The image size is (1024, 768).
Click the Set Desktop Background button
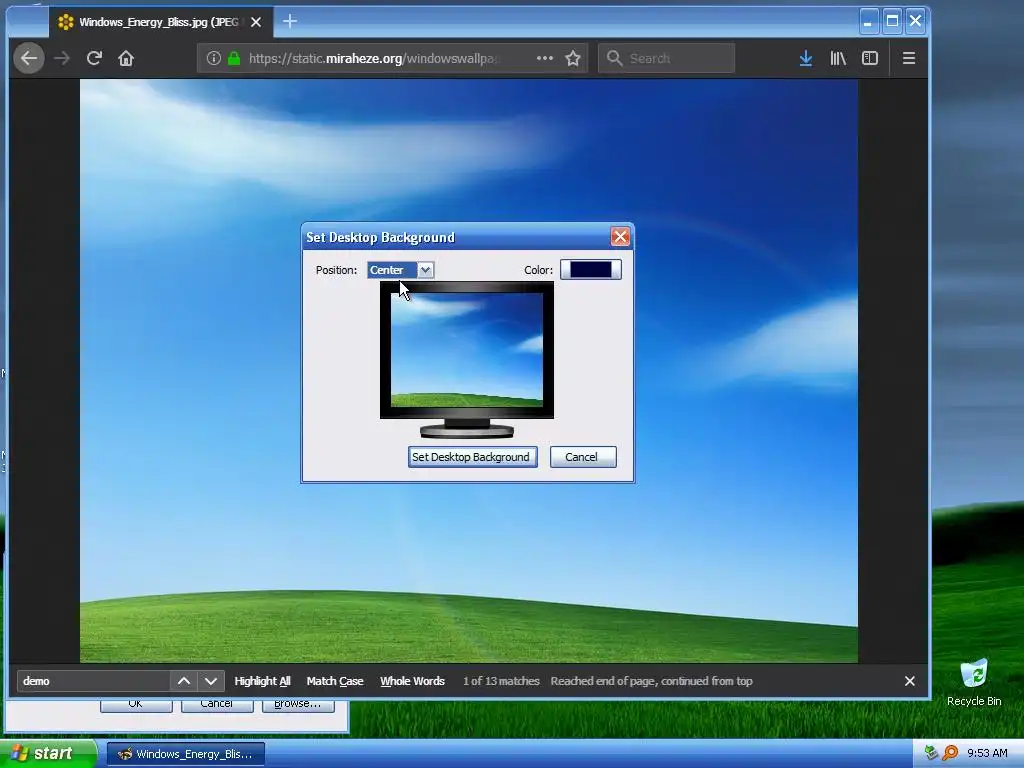(473, 457)
